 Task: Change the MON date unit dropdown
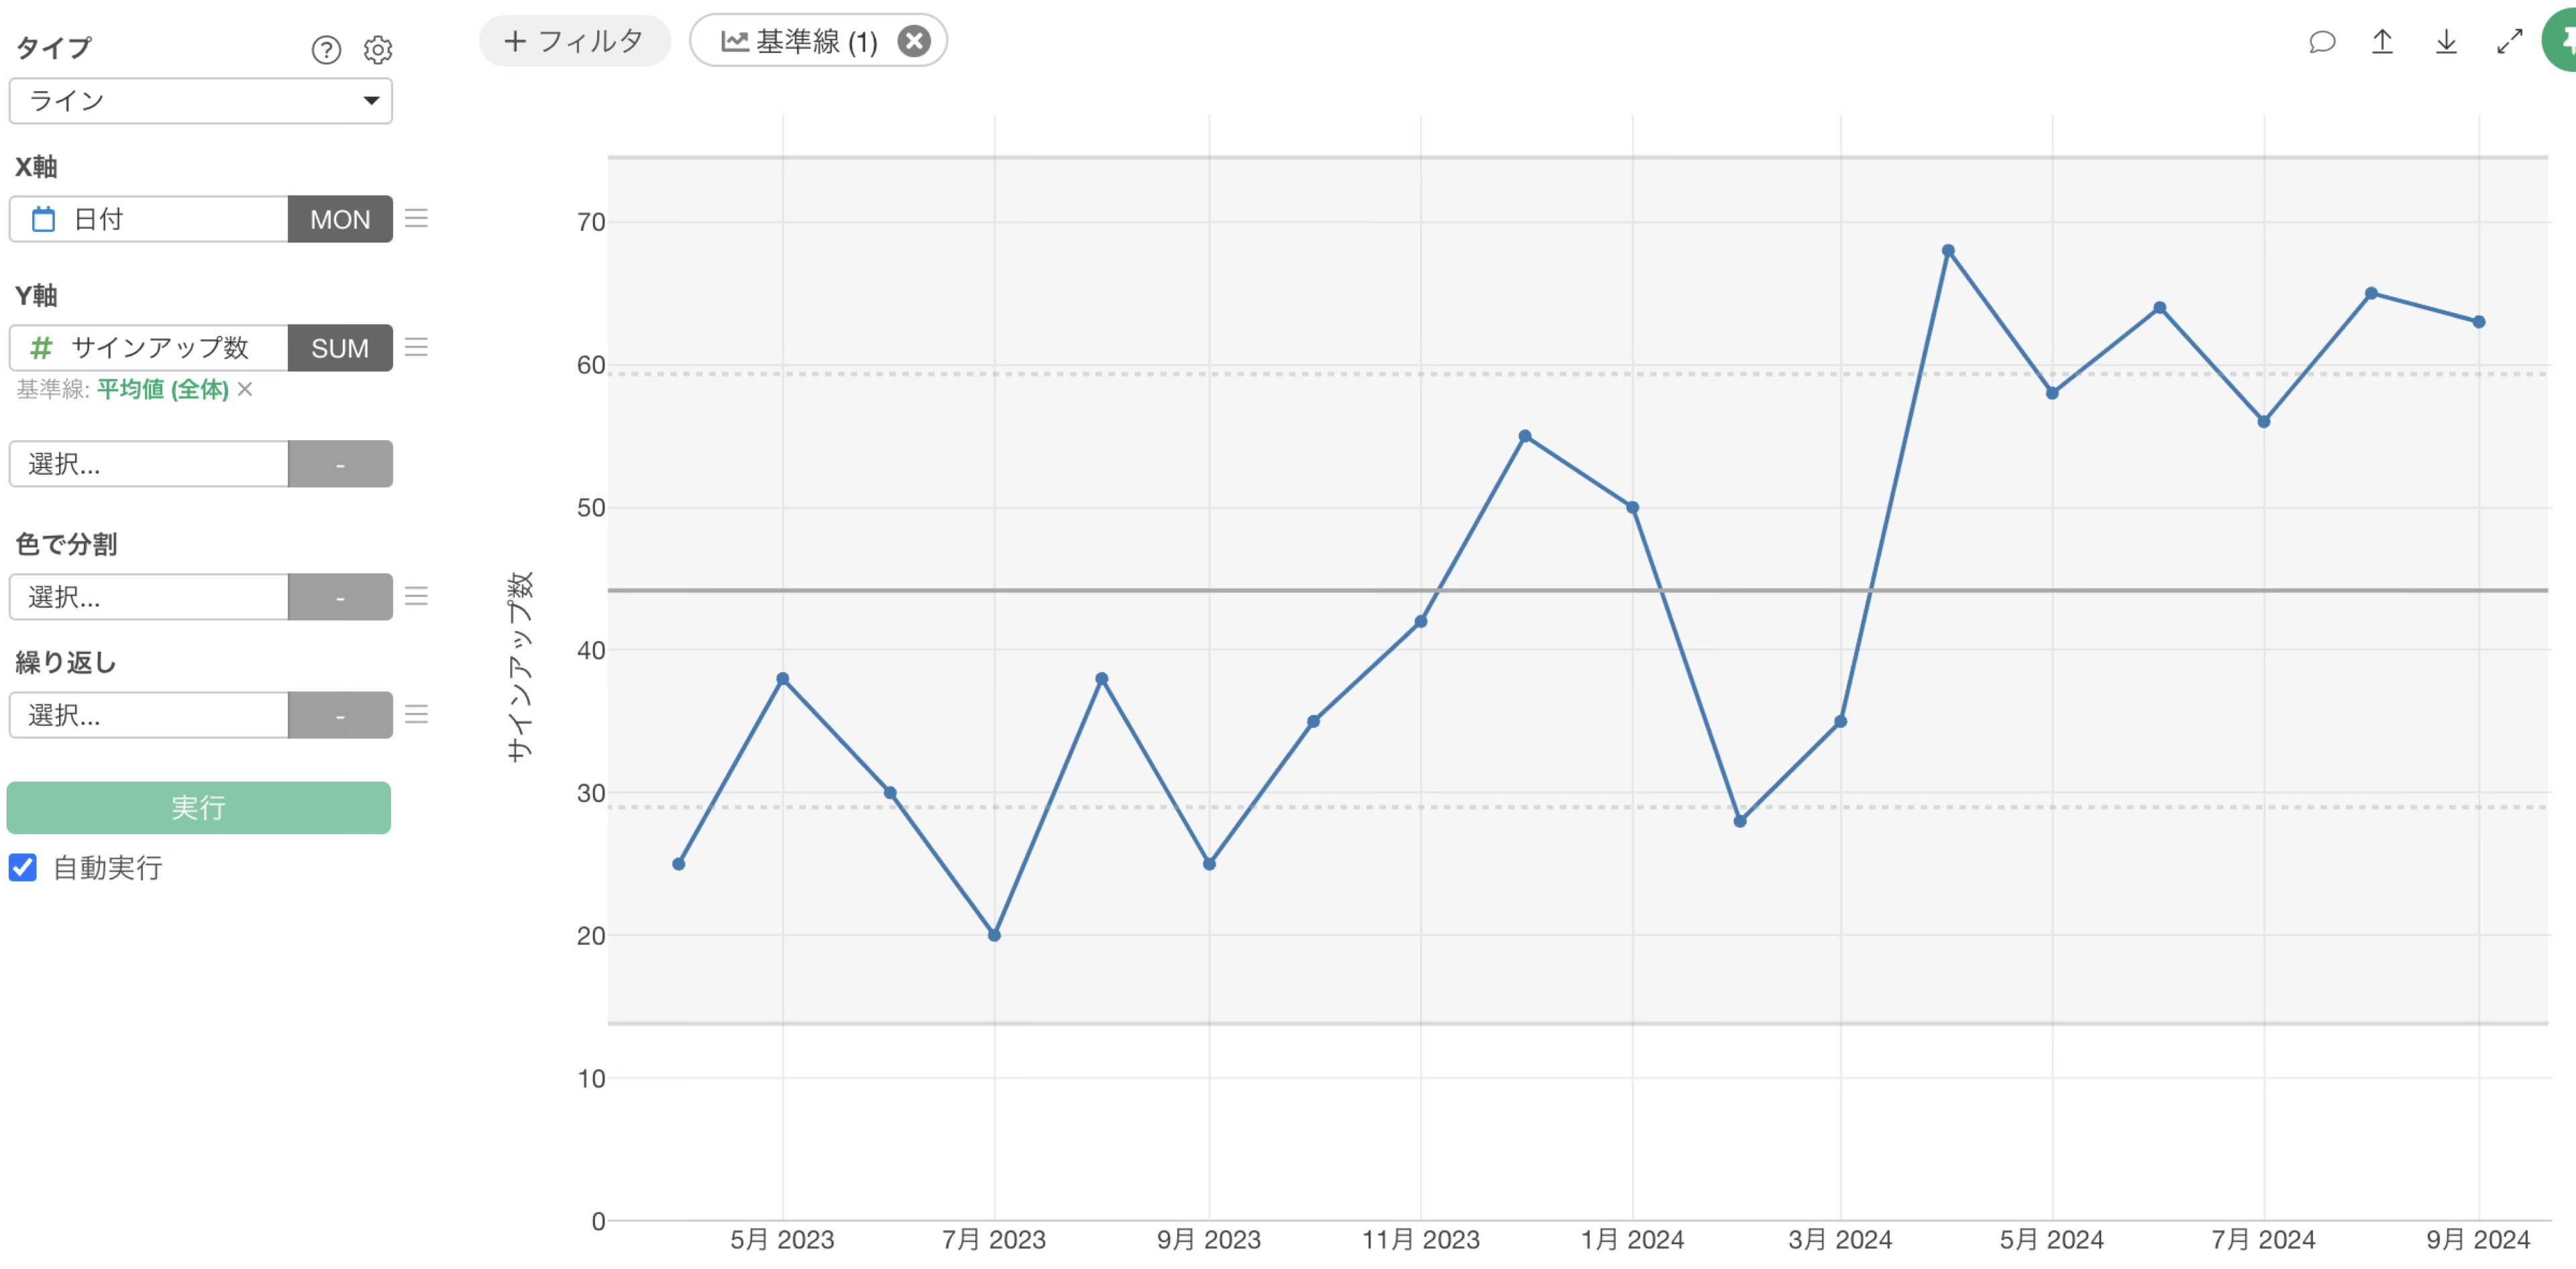point(339,219)
